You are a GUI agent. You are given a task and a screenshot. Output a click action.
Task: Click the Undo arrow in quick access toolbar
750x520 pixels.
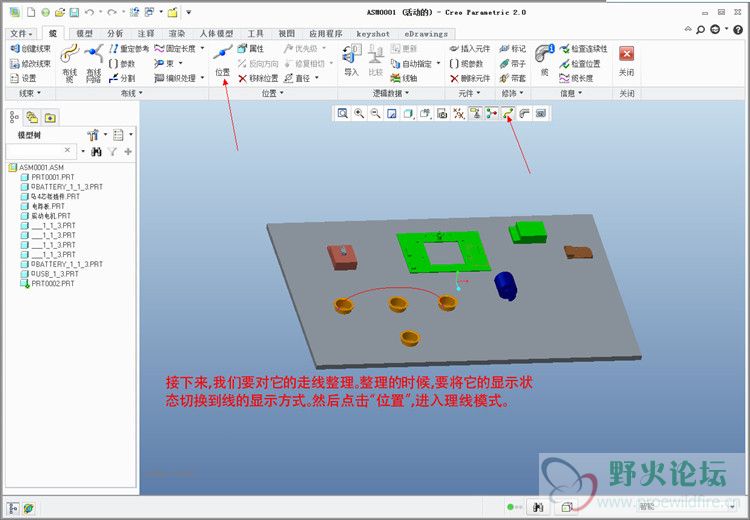(x=89, y=12)
